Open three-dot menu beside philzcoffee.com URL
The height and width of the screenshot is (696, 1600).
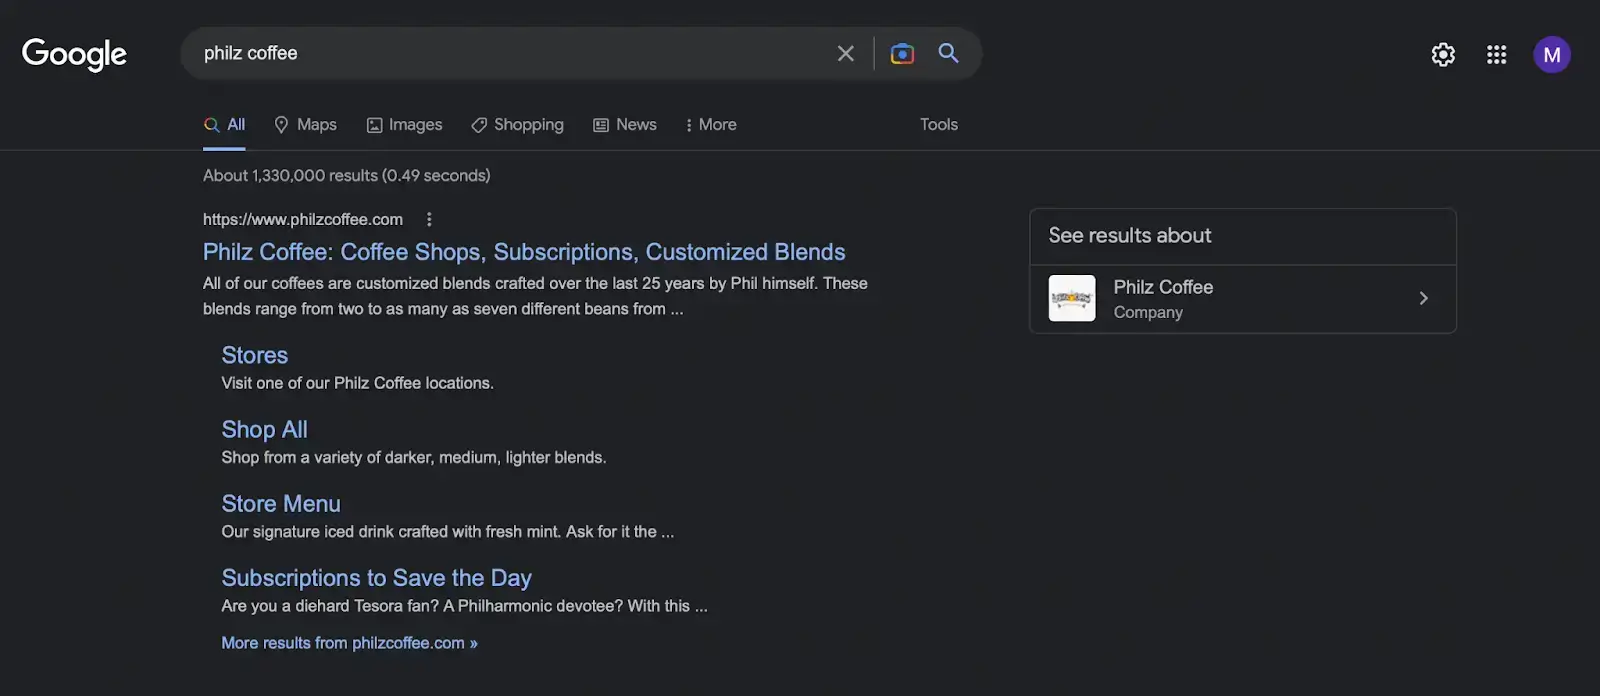429,219
